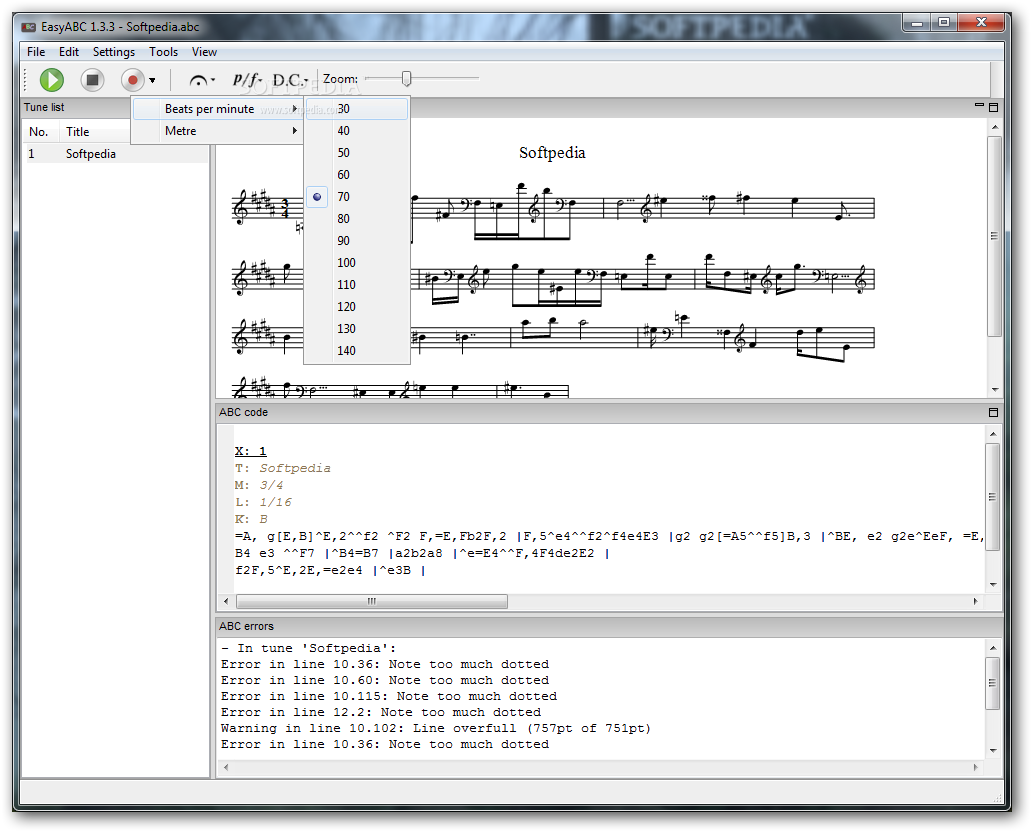Open the Tools menu
The height and width of the screenshot is (832, 1032).
(163, 52)
